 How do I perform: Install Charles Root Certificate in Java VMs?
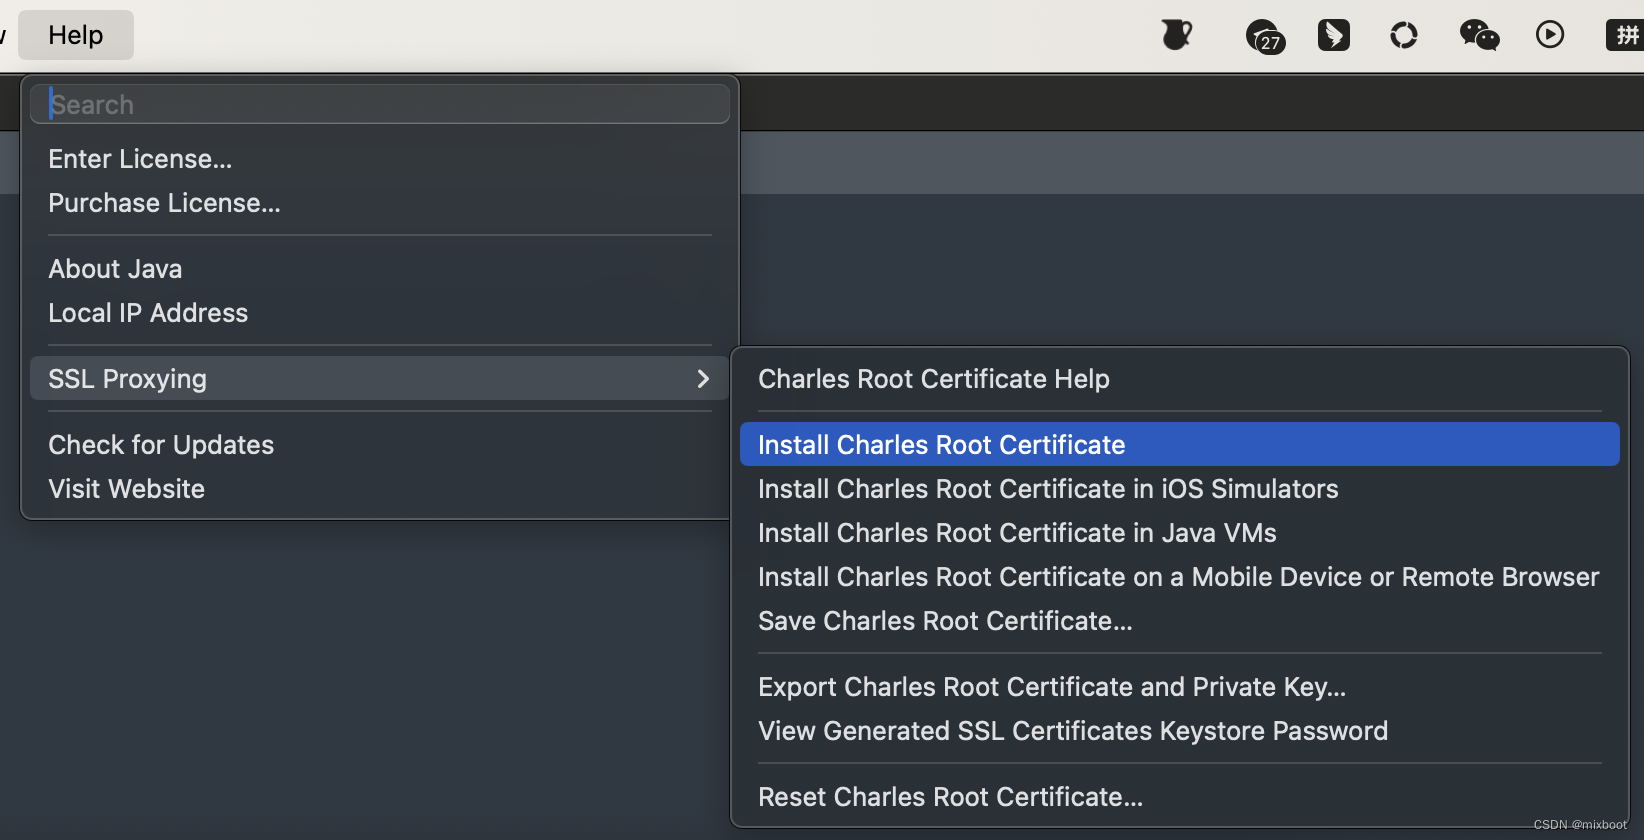[x=1180, y=533]
